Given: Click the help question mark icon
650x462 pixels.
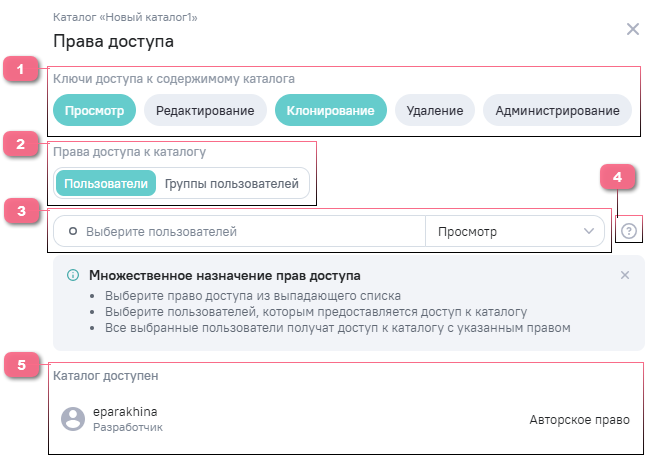Looking at the screenshot, I should click(x=629, y=231).
